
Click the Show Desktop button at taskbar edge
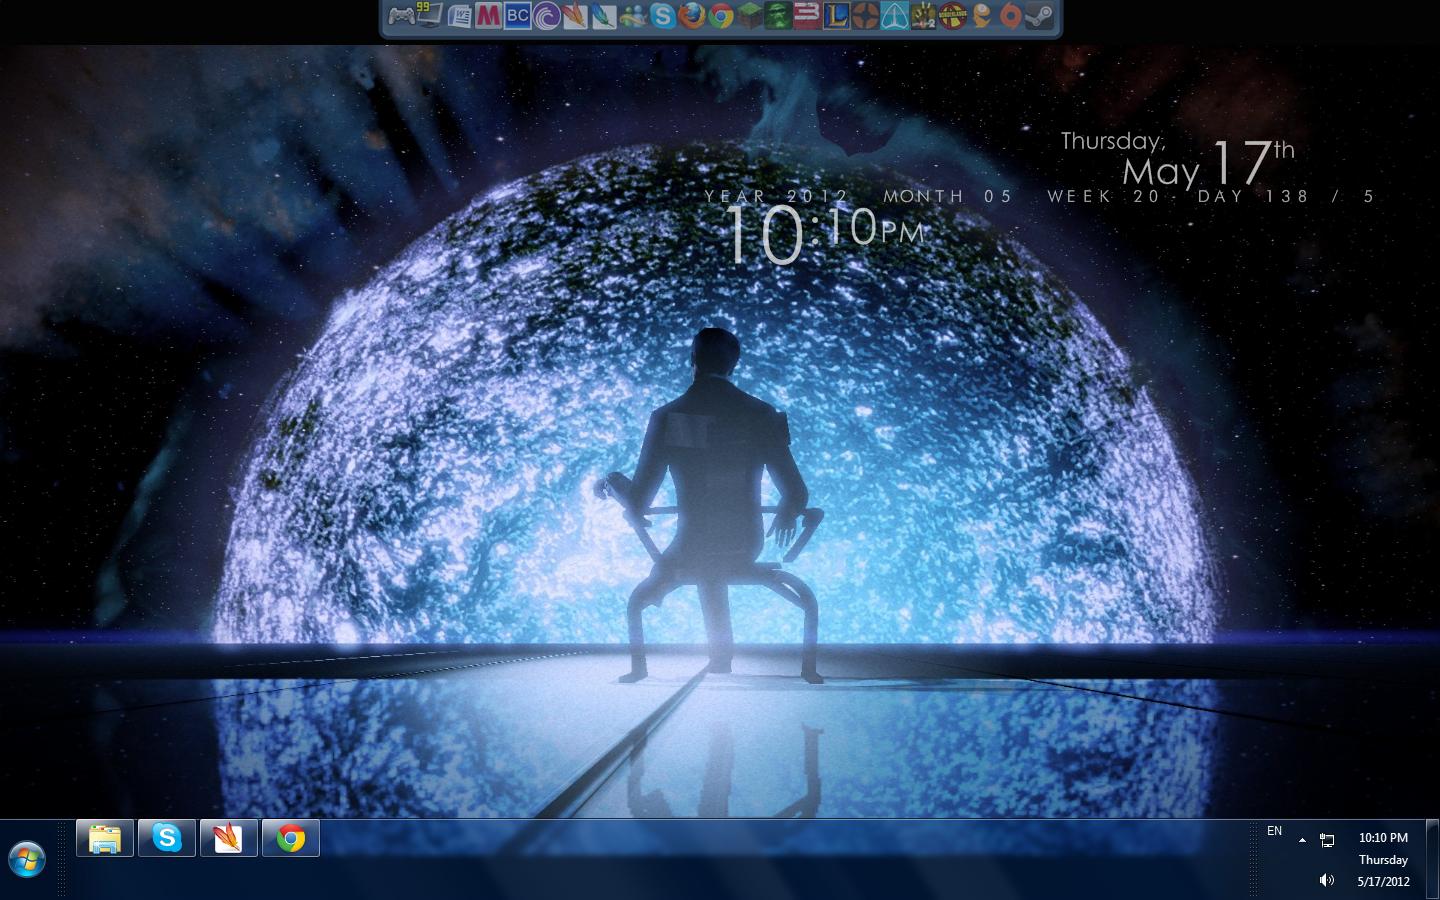[x=1433, y=859]
